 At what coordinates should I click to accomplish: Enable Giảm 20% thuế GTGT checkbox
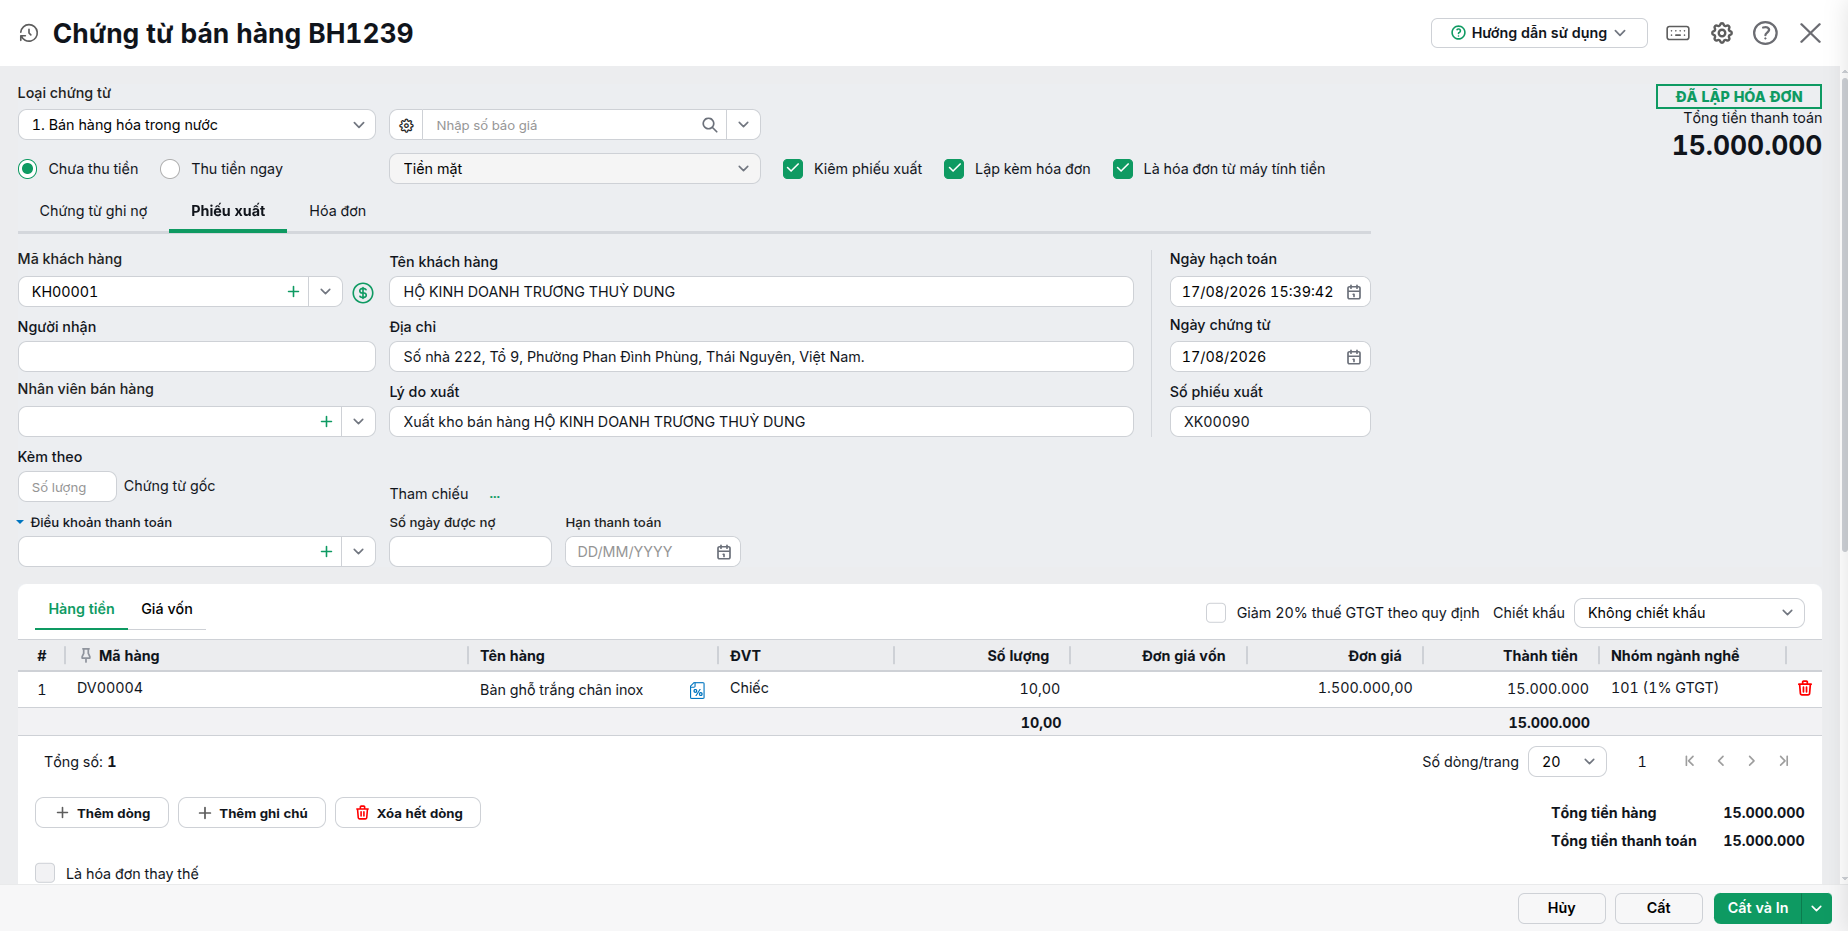pos(1216,613)
